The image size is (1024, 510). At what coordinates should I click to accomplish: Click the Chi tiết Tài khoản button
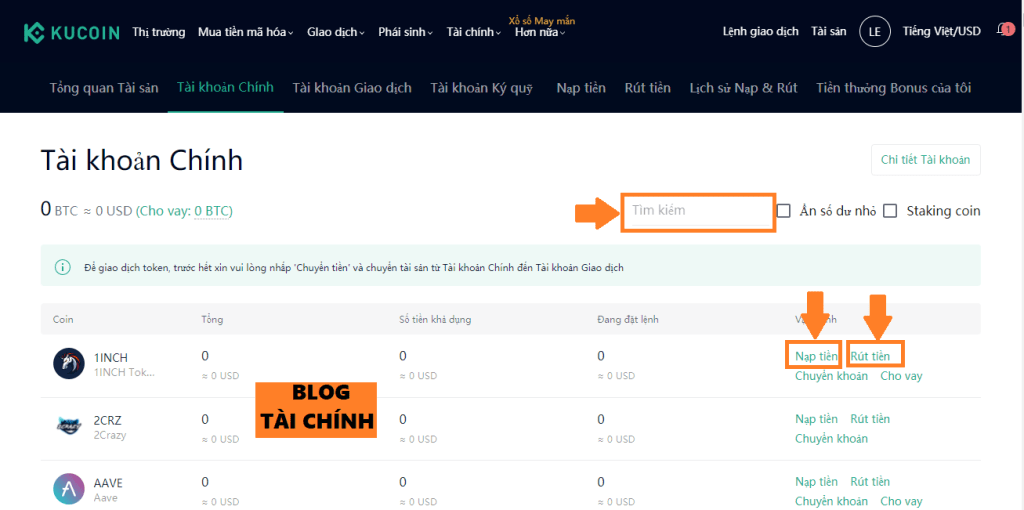point(925,160)
